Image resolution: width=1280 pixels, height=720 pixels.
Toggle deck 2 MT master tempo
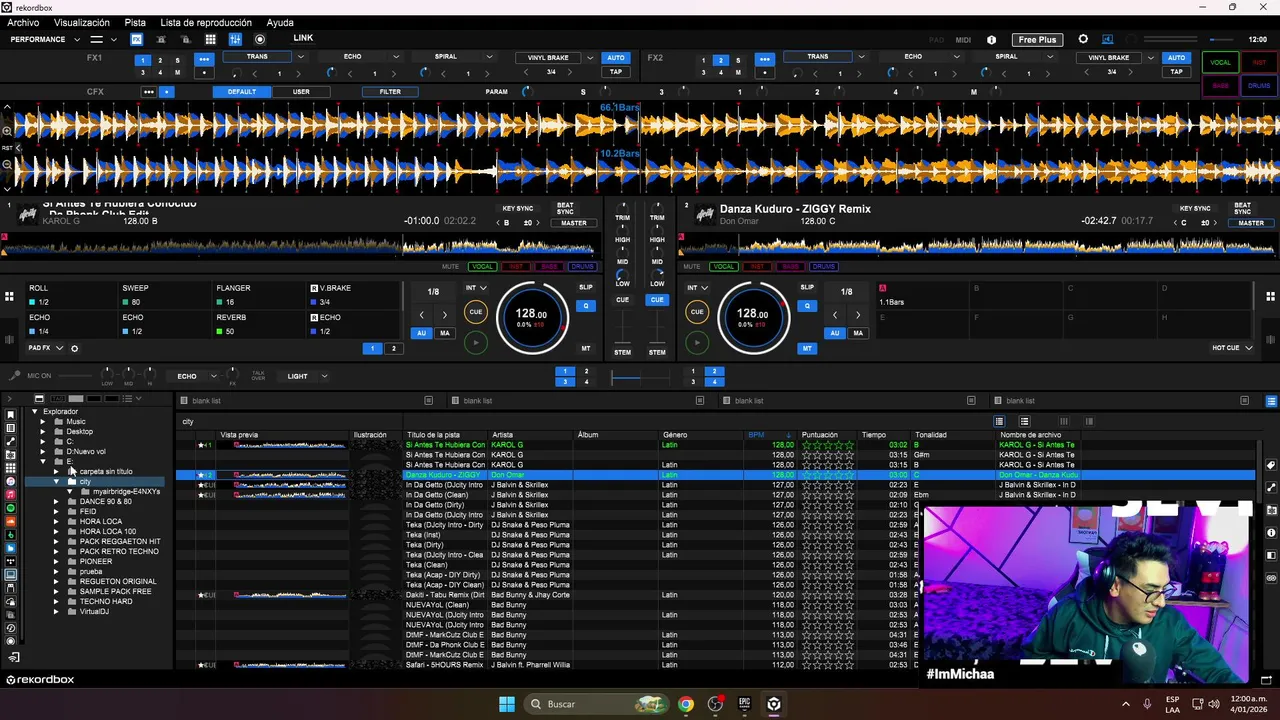point(807,349)
